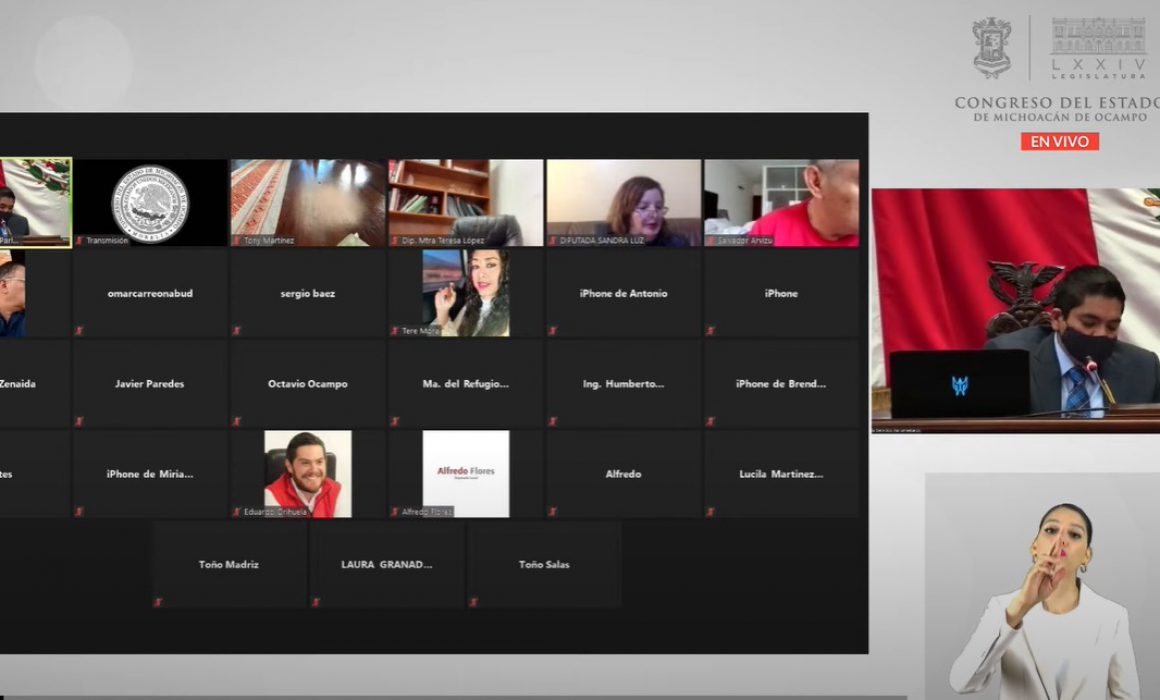Click the "Transmisión" name label
Viewport: 1160px width, 700px height.
pyautogui.click(x=107, y=240)
